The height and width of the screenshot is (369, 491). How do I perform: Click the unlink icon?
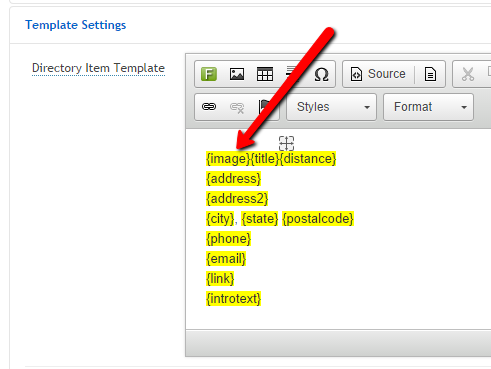click(237, 107)
